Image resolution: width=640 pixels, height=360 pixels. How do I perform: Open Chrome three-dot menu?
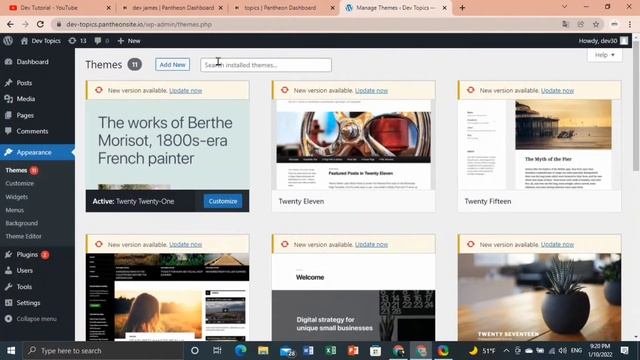pyautogui.click(x=630, y=24)
